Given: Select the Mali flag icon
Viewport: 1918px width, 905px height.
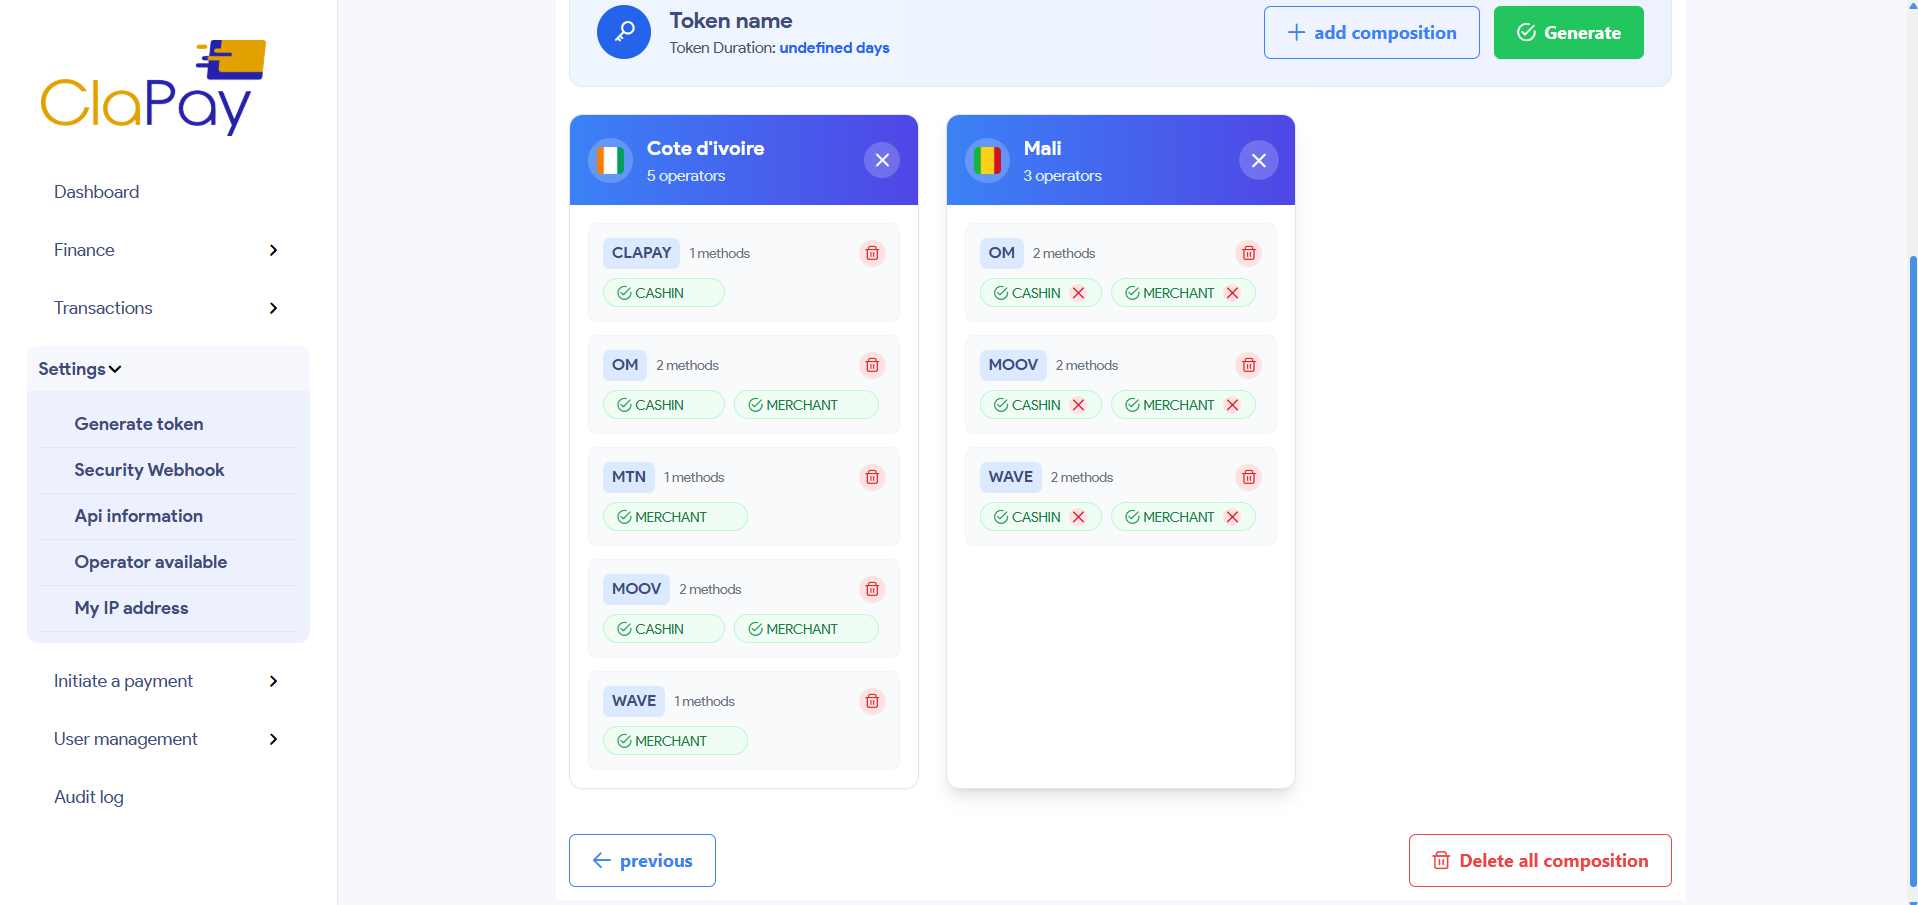Looking at the screenshot, I should (987, 160).
